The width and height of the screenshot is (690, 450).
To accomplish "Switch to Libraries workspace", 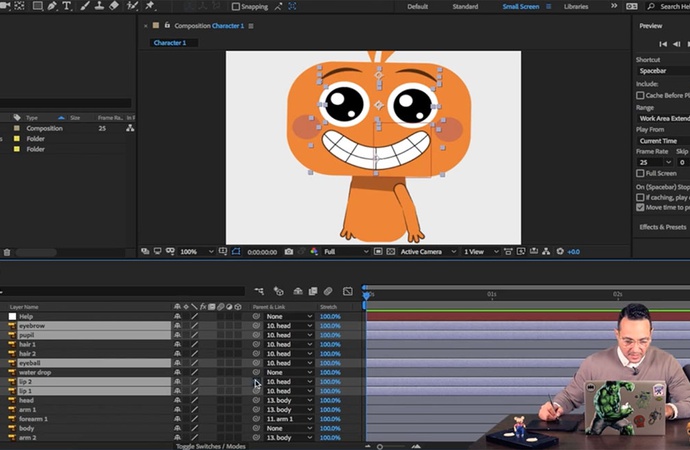I will coord(576,7).
